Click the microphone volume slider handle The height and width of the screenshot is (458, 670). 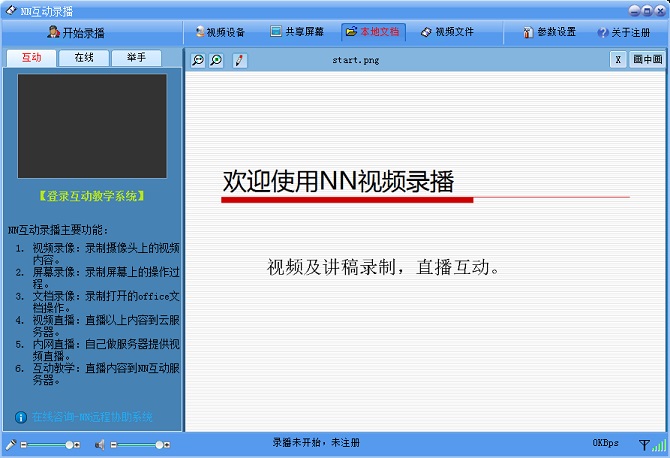point(69,445)
